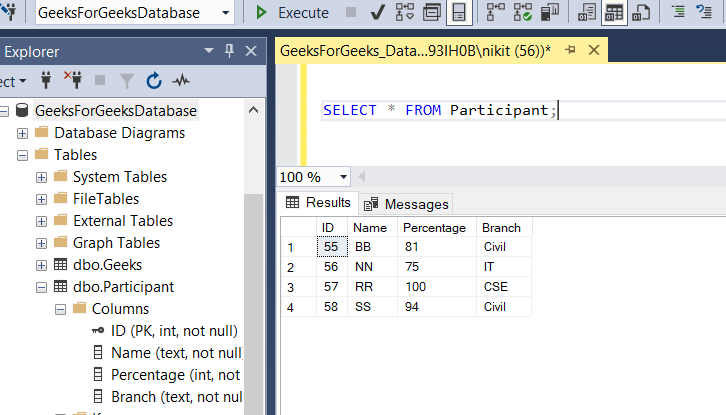Select the cell with name RR
Image resolution: width=726 pixels, height=415 pixels.
(372, 287)
